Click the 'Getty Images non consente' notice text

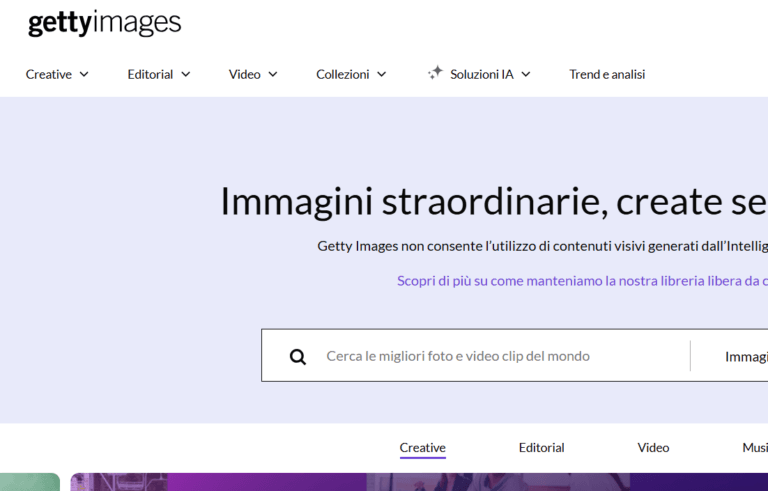tap(542, 246)
